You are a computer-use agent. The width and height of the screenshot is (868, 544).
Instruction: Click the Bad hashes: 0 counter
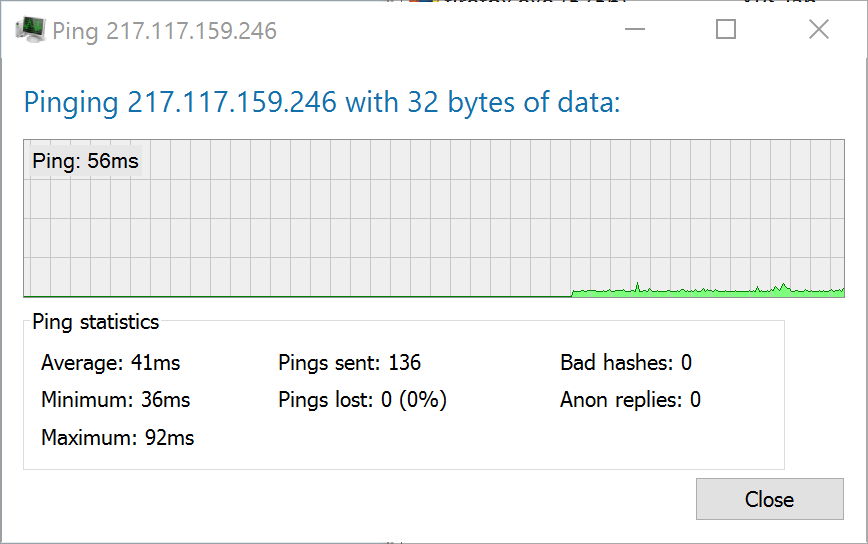tap(626, 362)
